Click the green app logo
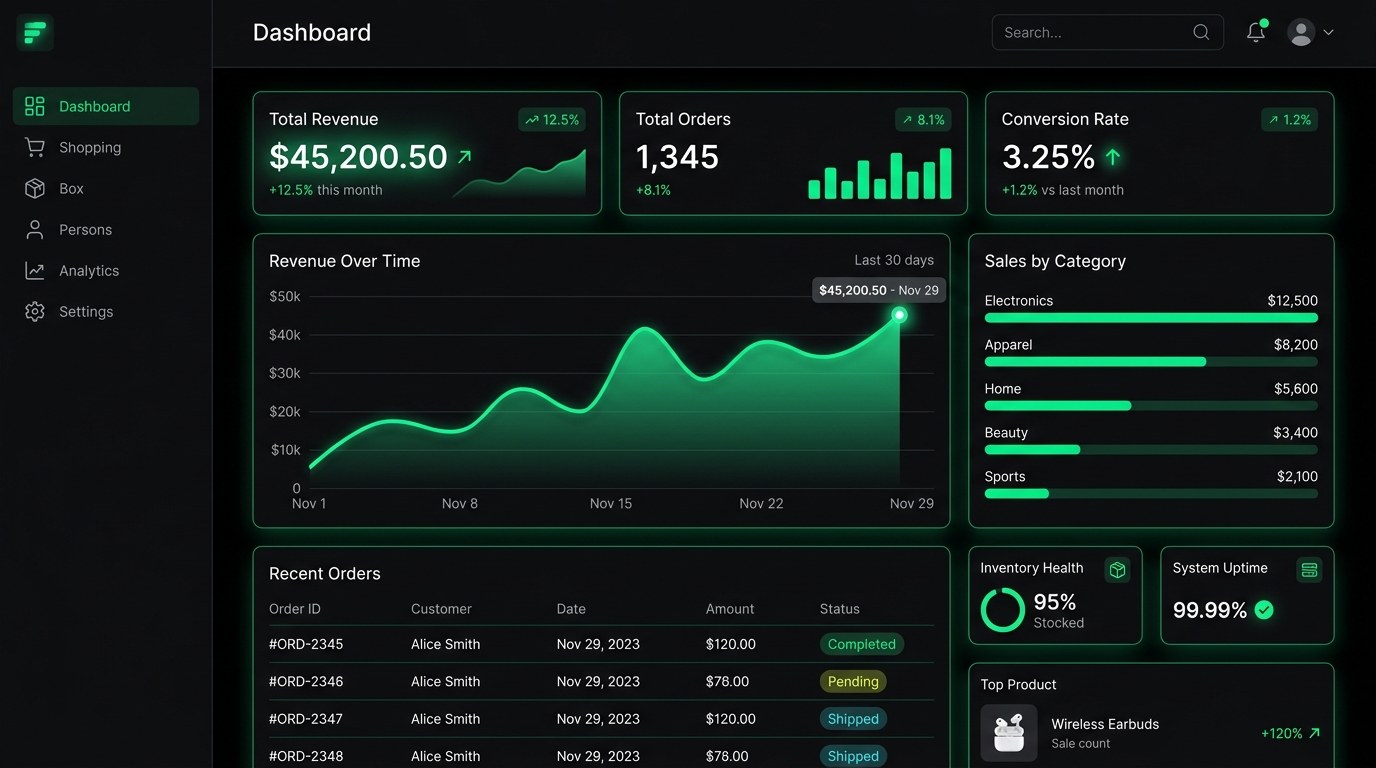Image resolution: width=1376 pixels, height=768 pixels. 35,33
